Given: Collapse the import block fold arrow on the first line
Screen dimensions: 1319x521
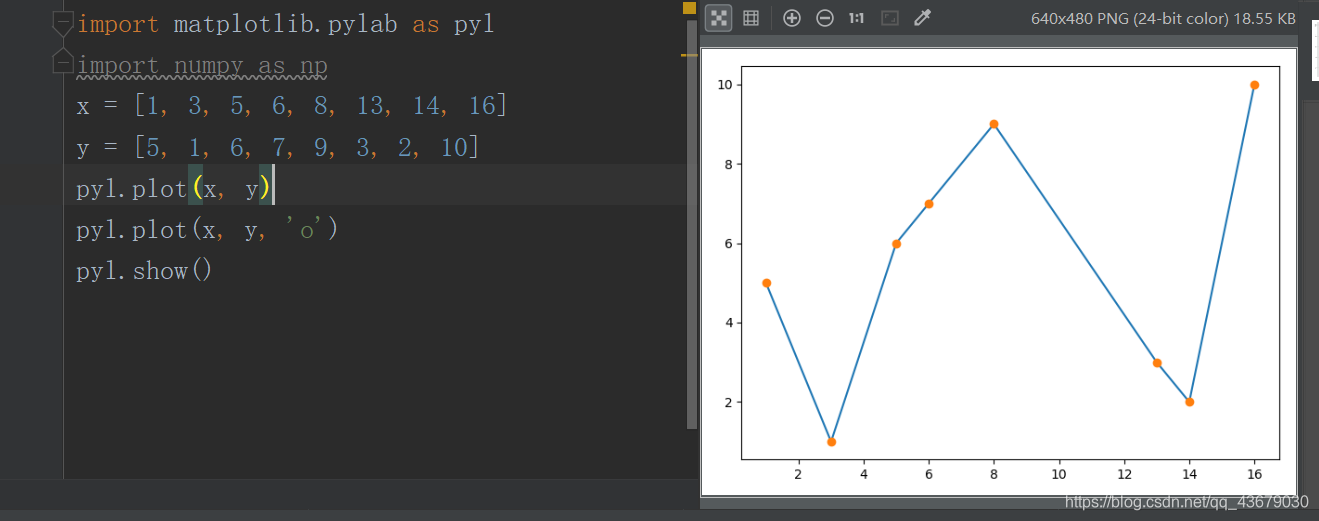Looking at the screenshot, I should [x=62, y=24].
